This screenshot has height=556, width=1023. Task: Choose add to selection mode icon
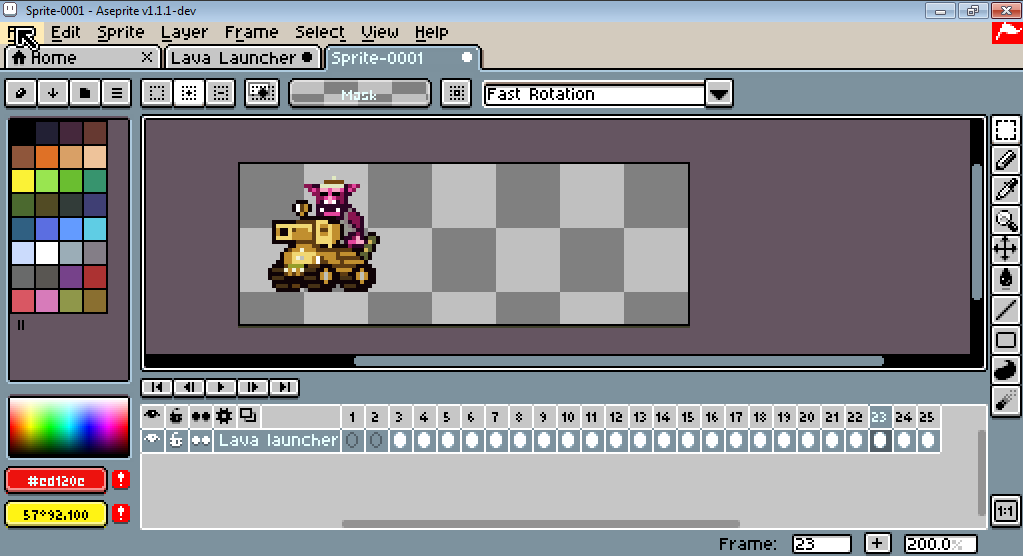(x=189, y=93)
